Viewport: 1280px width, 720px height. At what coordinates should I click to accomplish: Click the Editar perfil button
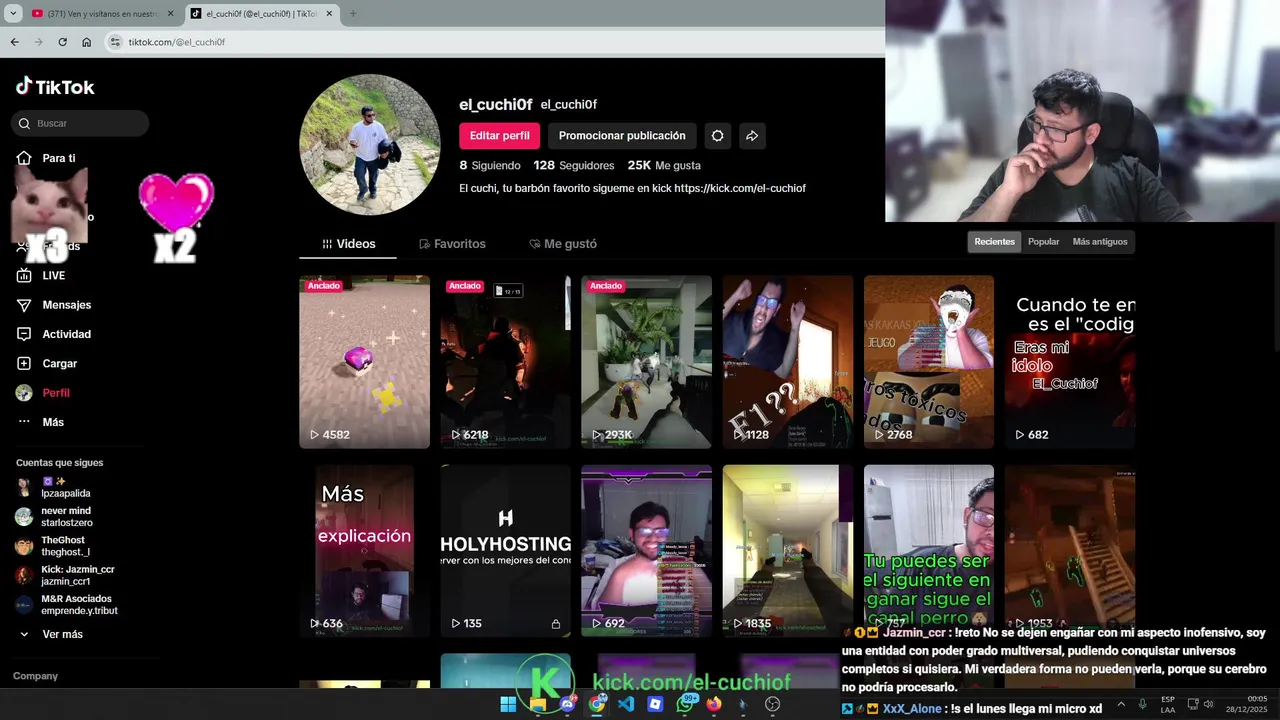tap(500, 136)
